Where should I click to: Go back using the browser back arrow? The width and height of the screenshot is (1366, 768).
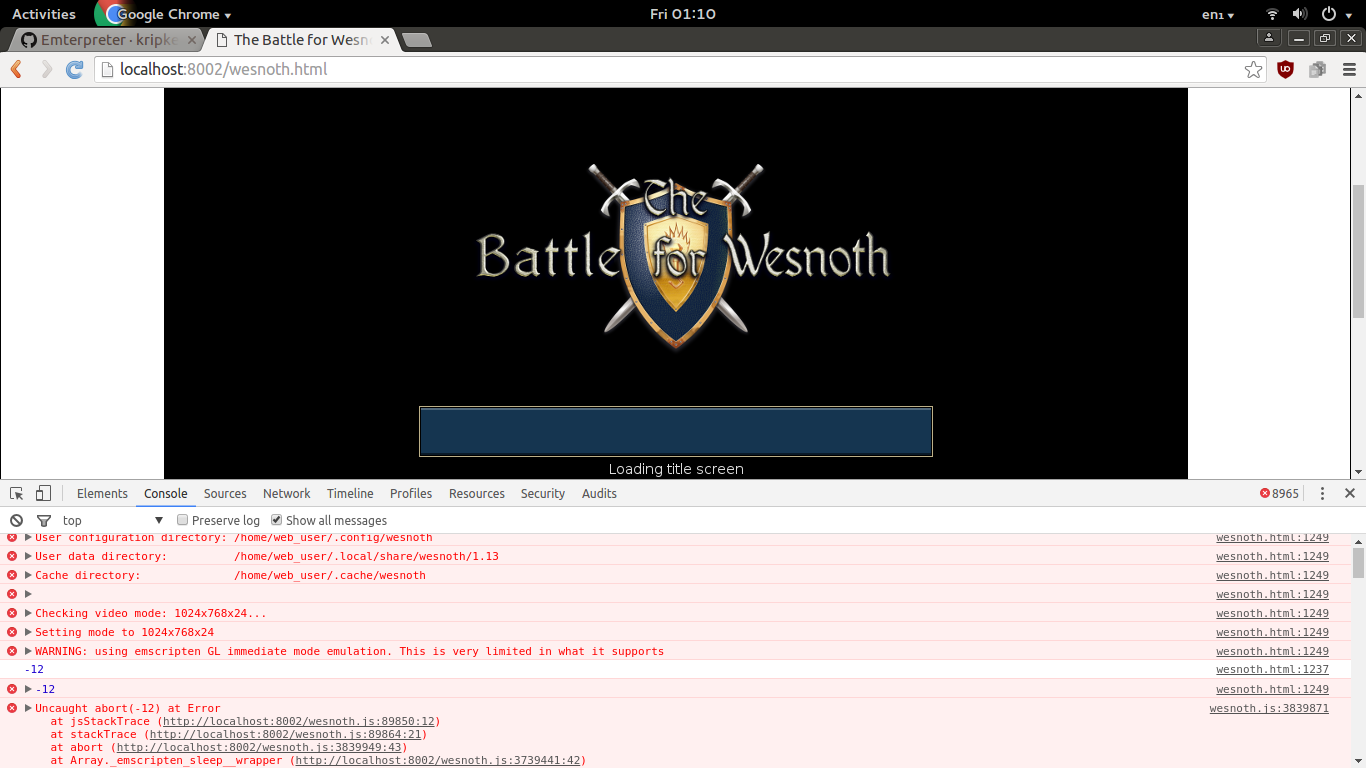point(16,69)
